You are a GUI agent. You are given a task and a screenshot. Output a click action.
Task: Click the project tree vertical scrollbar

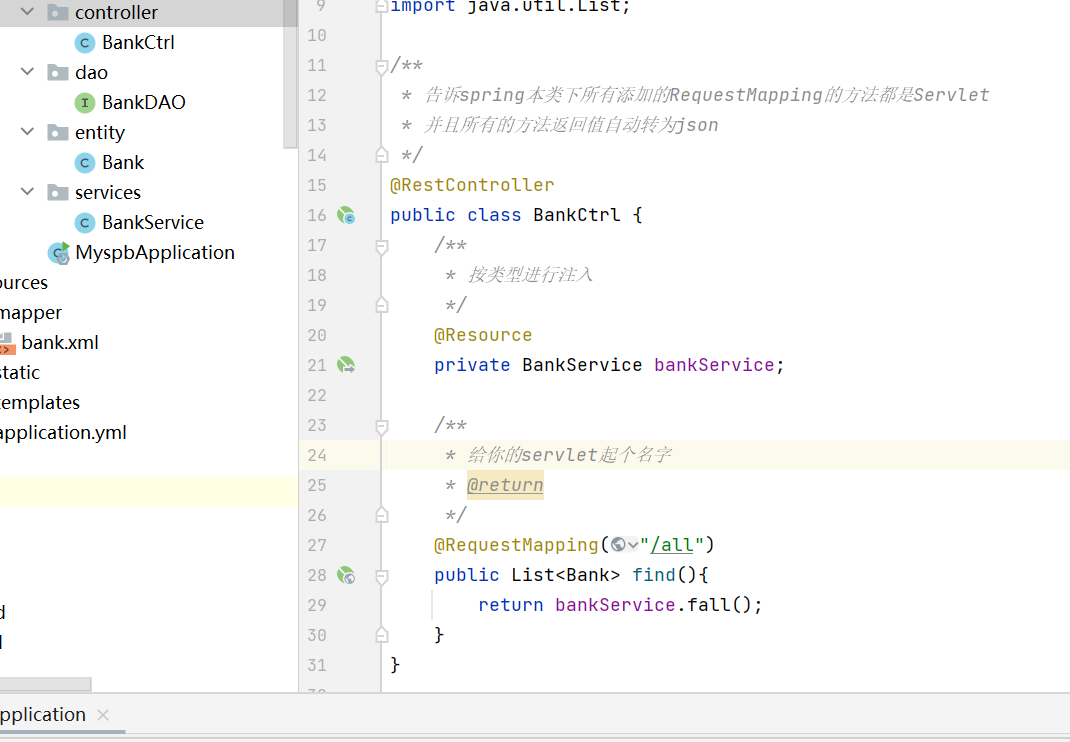coord(290,74)
